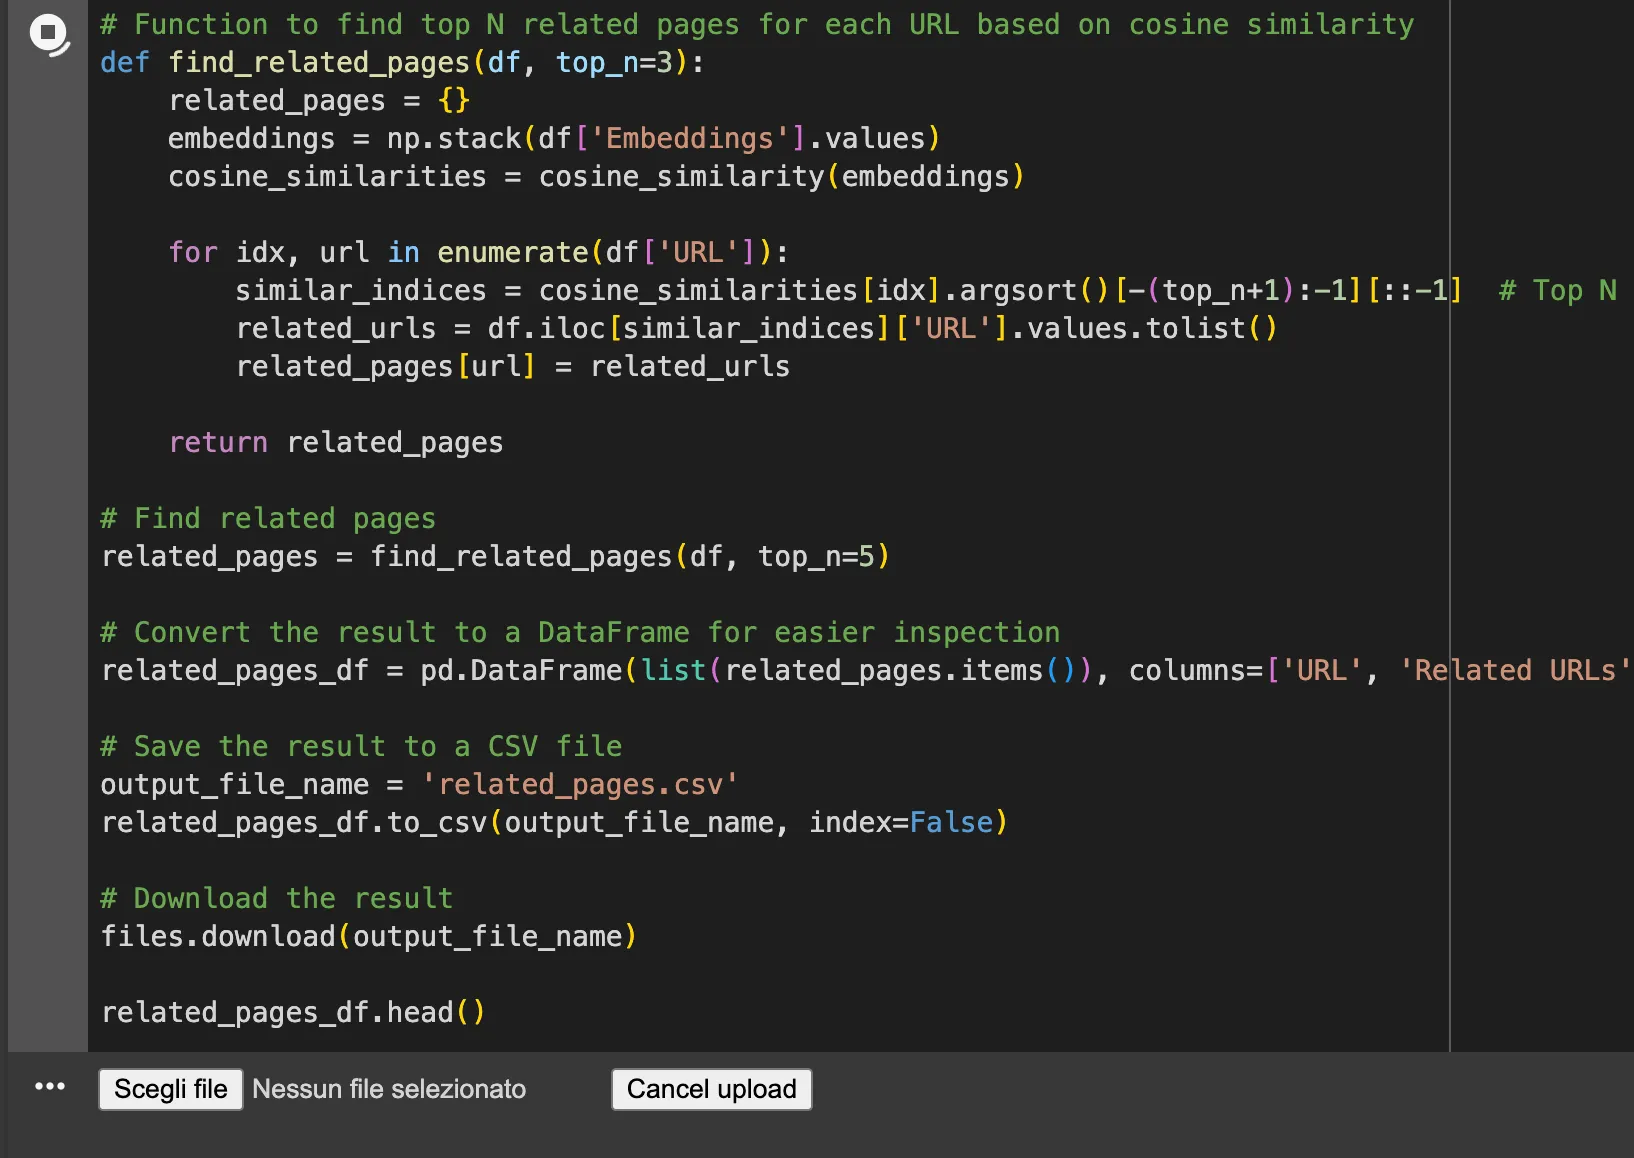The height and width of the screenshot is (1158, 1634).
Task: Click the cosine_similarity(embeddings) call
Action: (x=780, y=176)
